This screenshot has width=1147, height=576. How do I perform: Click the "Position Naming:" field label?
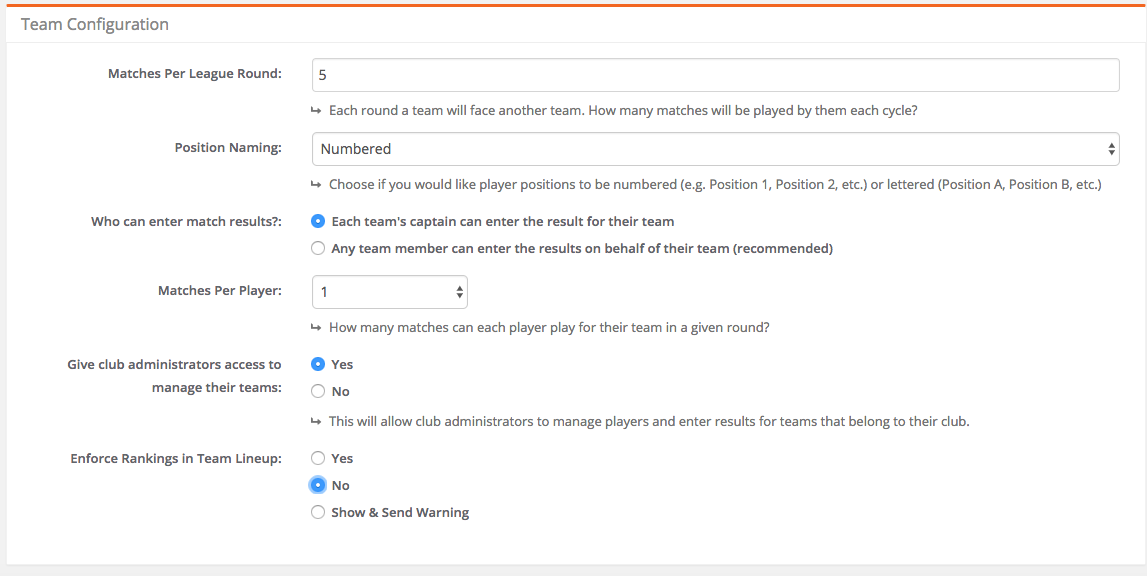228,147
